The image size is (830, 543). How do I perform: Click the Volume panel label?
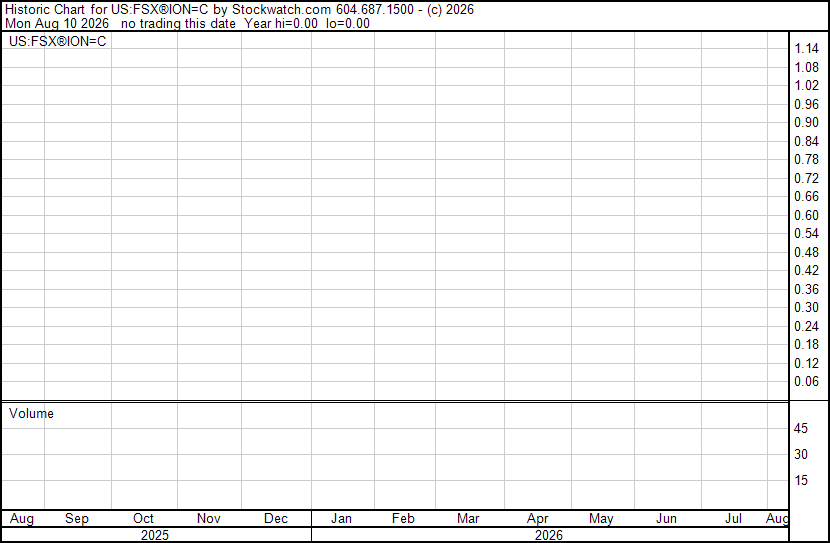[31, 413]
